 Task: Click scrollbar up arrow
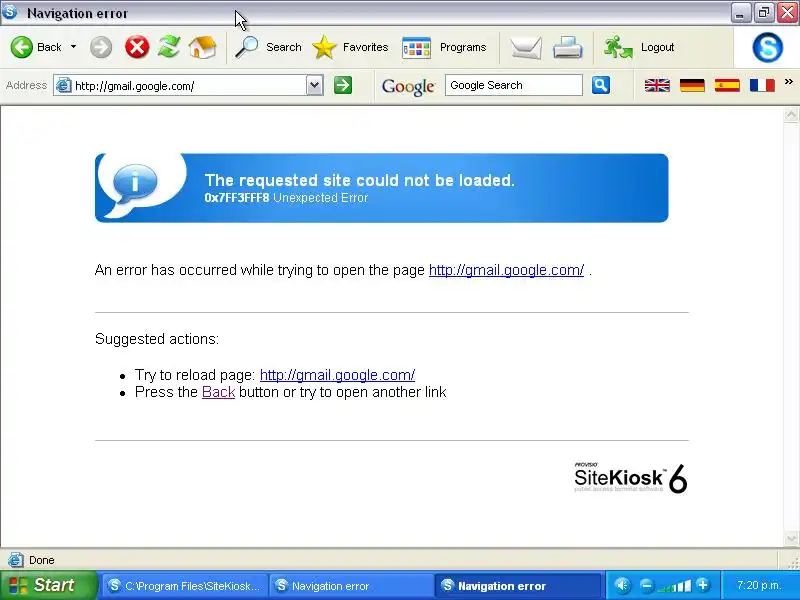(x=791, y=115)
